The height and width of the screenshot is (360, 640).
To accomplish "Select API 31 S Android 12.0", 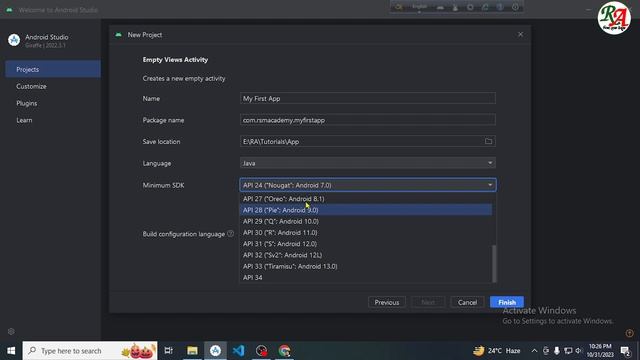I will 366,244.
